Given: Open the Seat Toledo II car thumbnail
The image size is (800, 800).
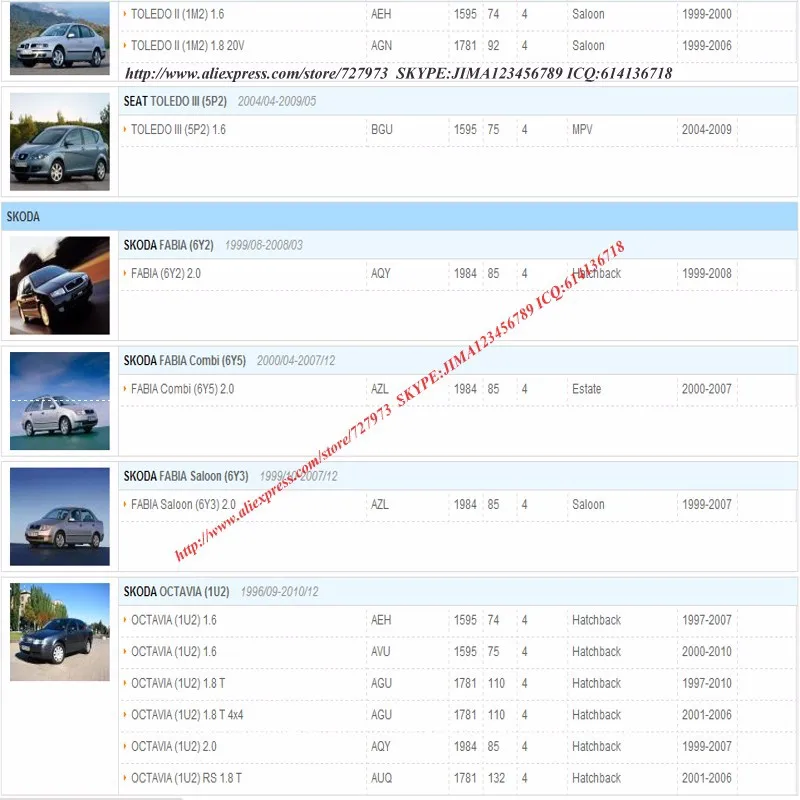Looking at the screenshot, I should tap(60, 38).
